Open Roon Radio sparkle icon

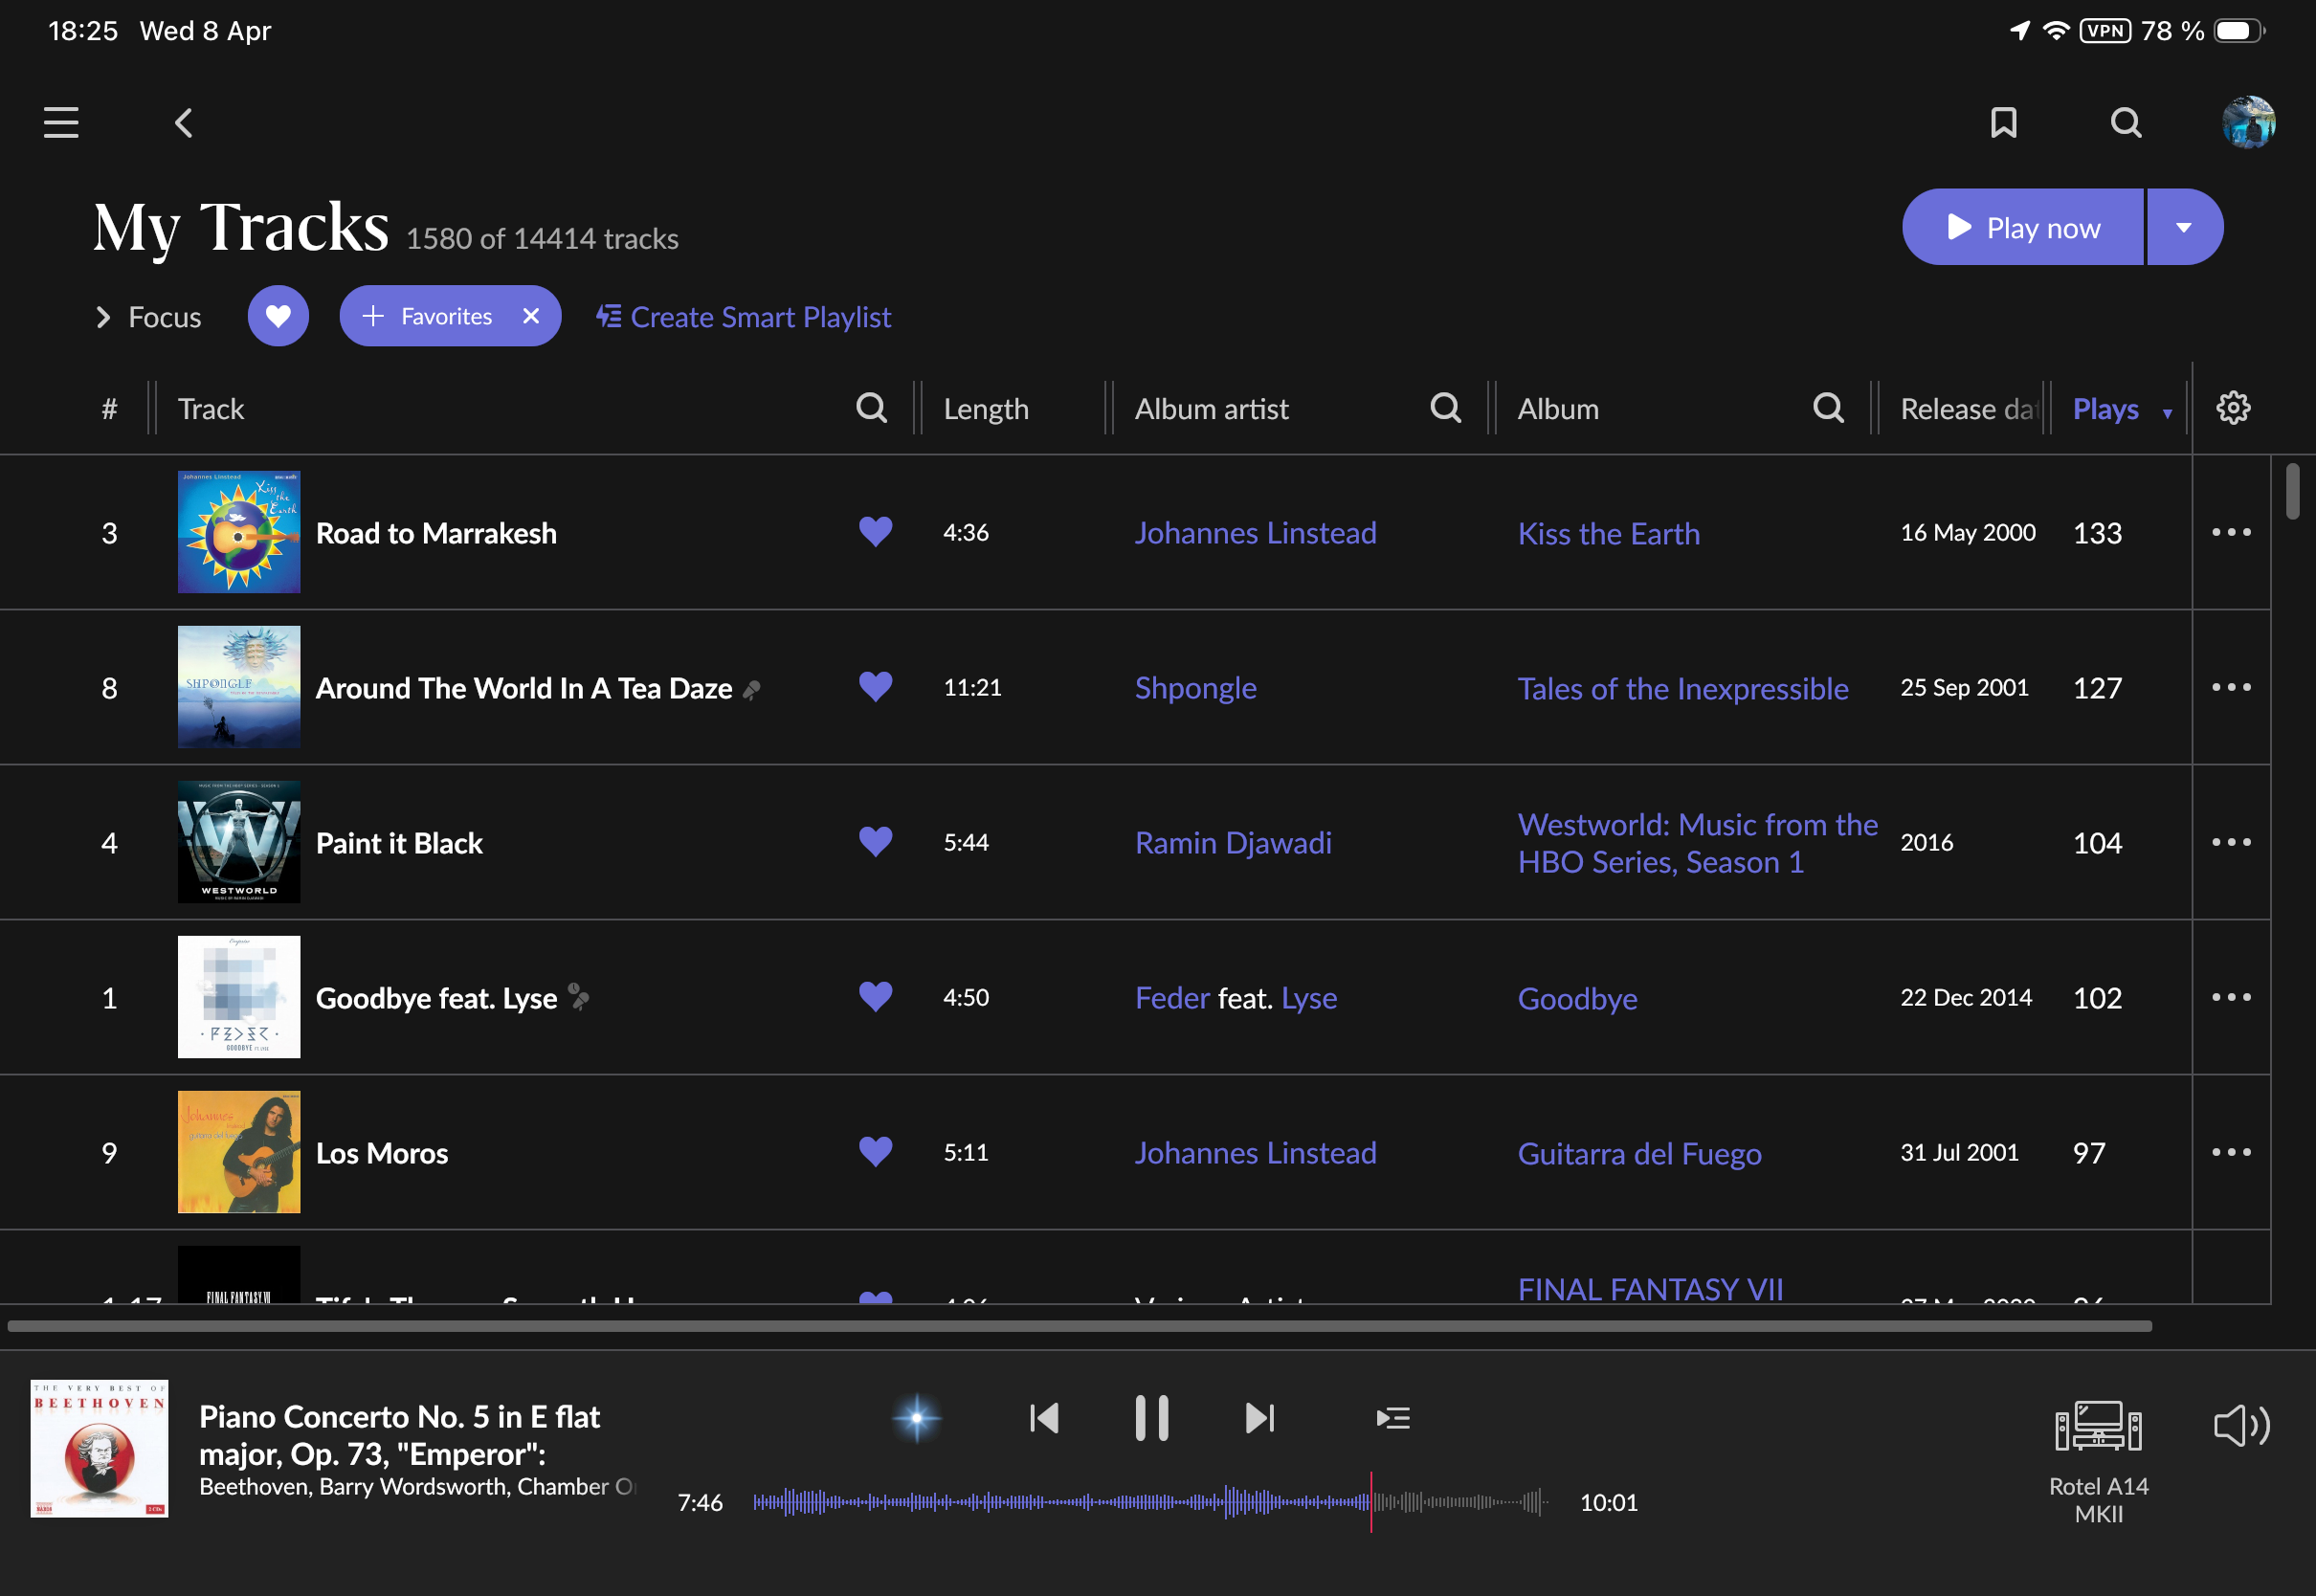[x=916, y=1418]
